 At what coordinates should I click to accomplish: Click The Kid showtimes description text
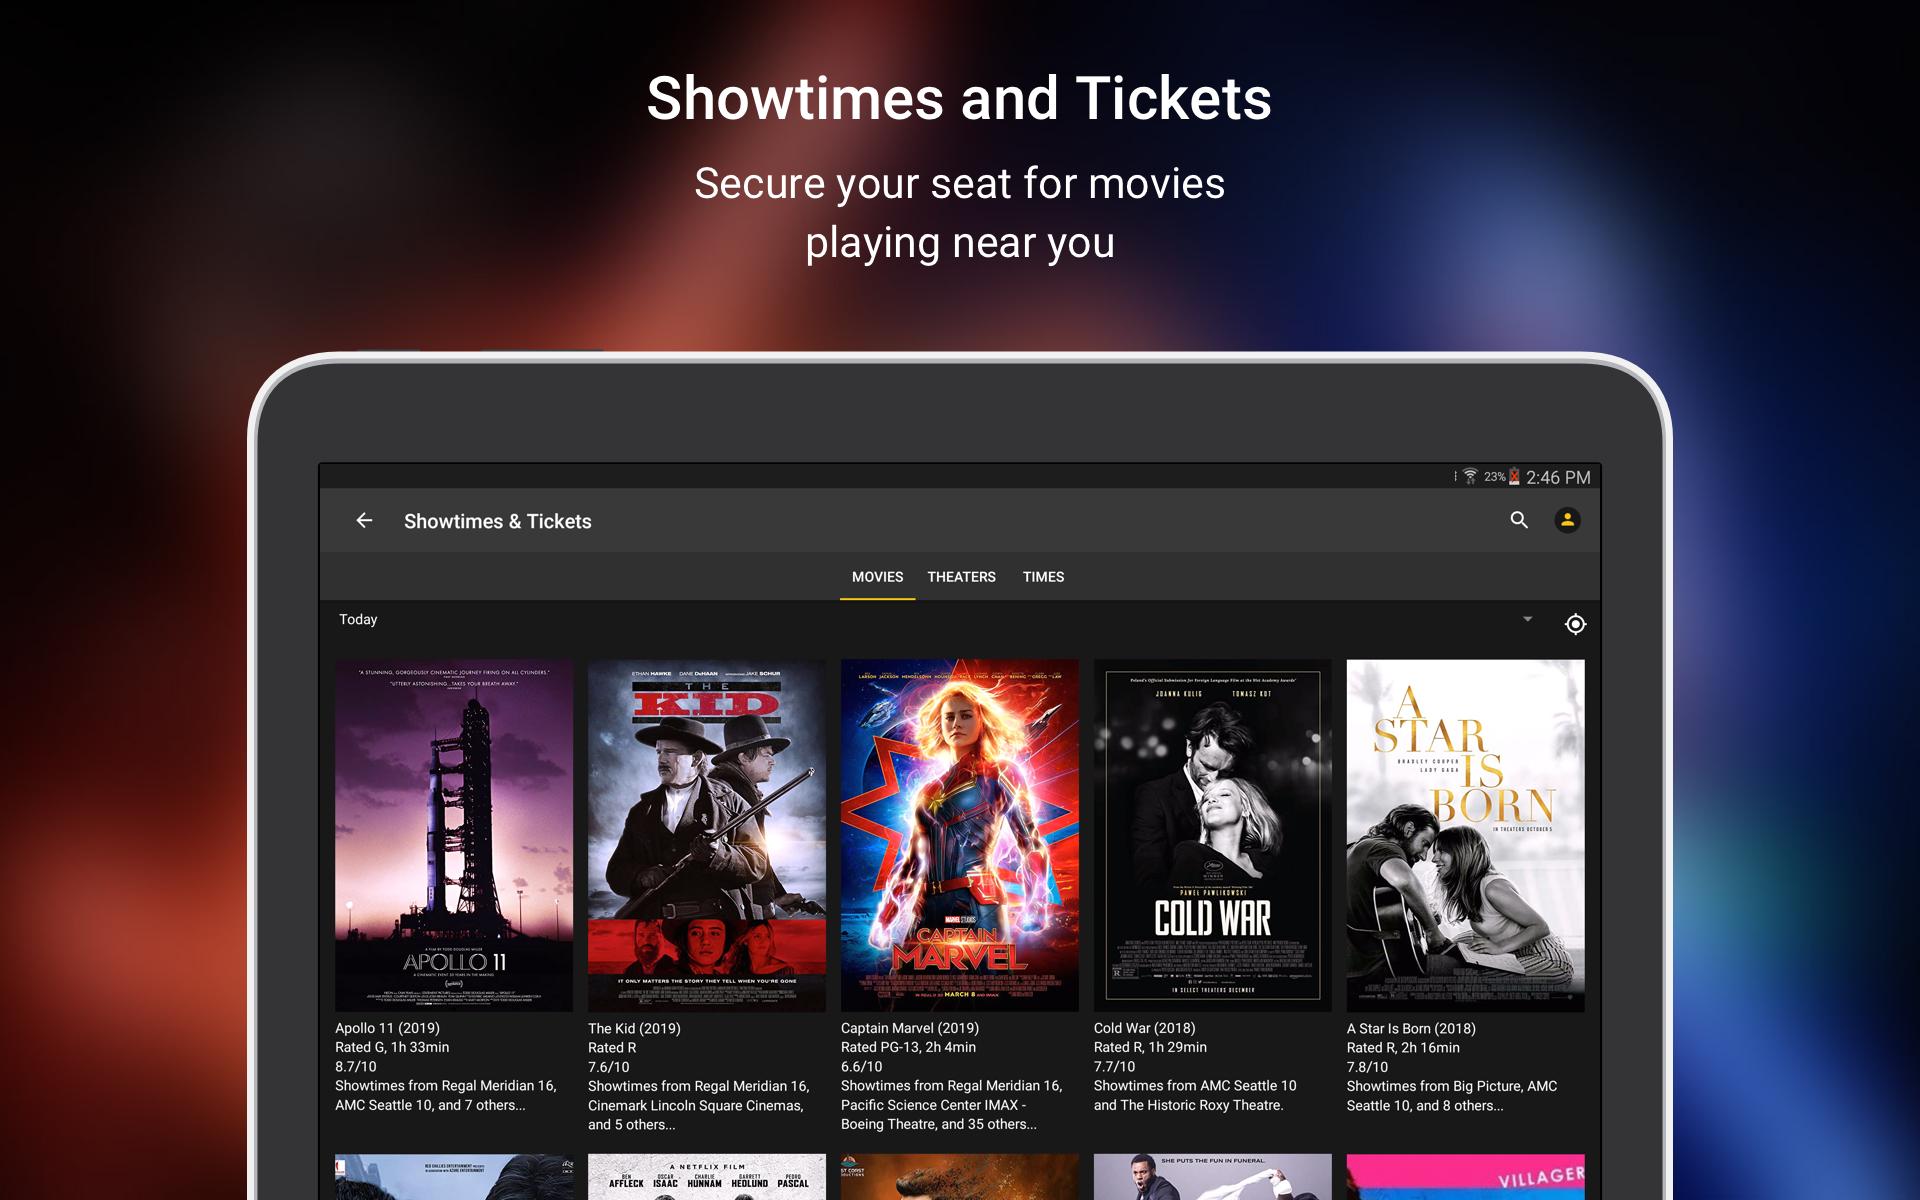[x=699, y=1105]
